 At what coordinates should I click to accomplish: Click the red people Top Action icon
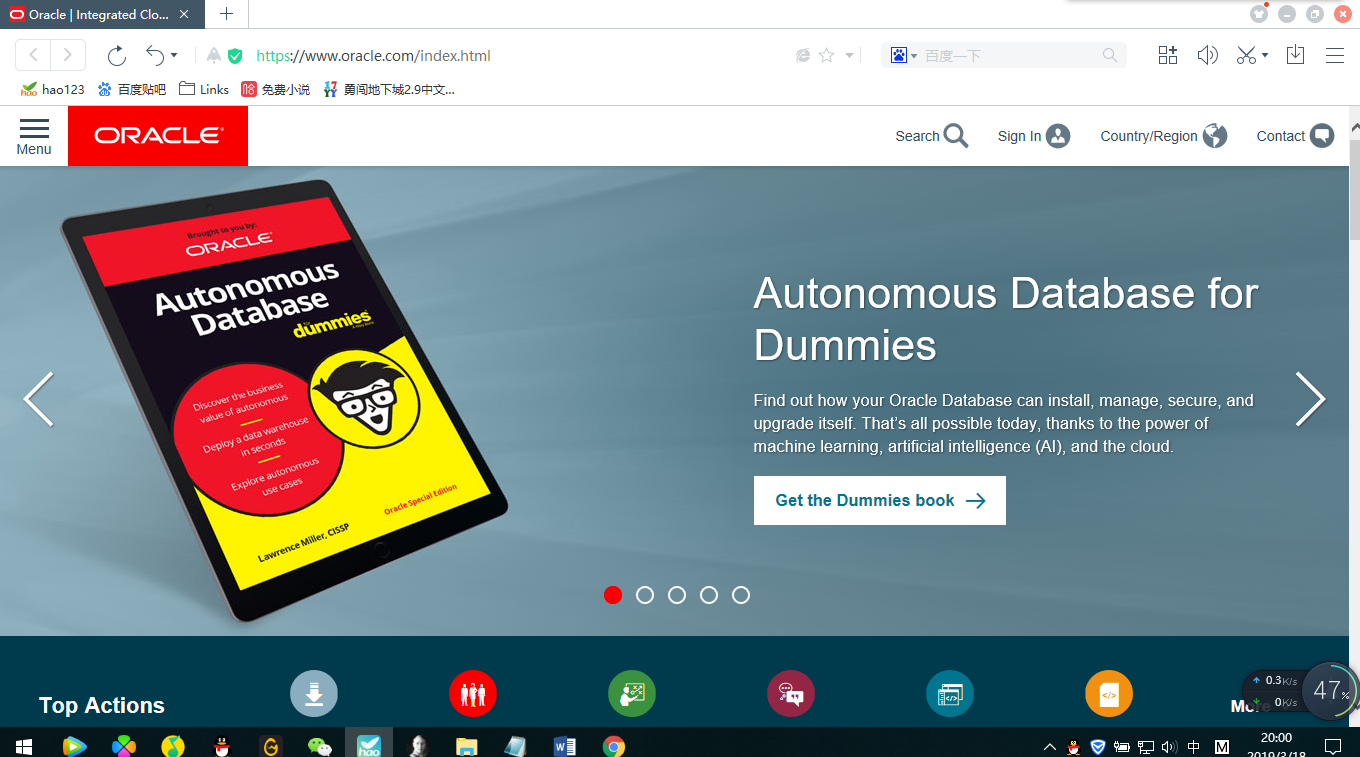473,693
